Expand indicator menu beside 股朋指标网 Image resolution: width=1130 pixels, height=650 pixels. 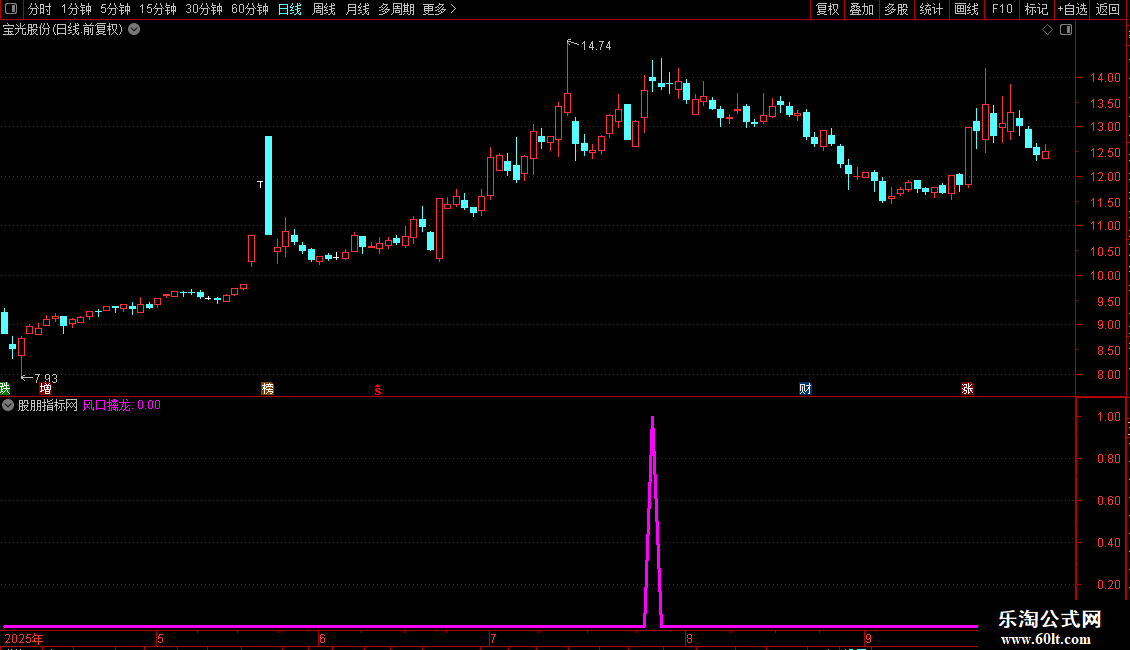(x=8, y=406)
